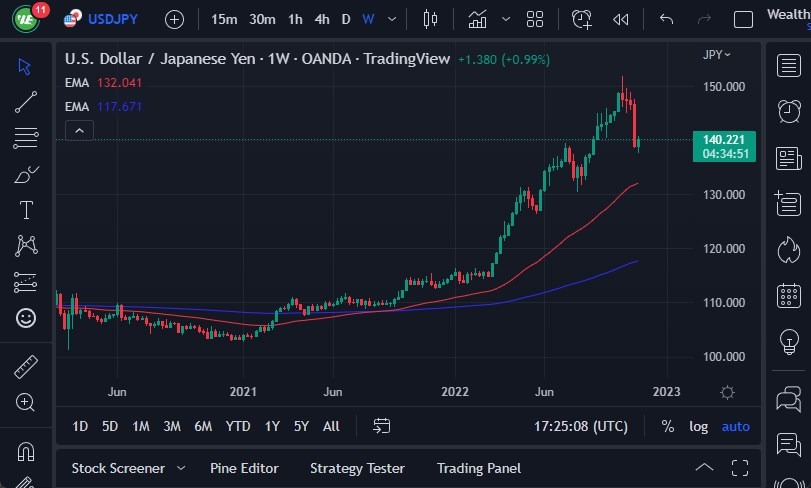
Task: Open the indicators chart icon
Action: (x=477, y=19)
